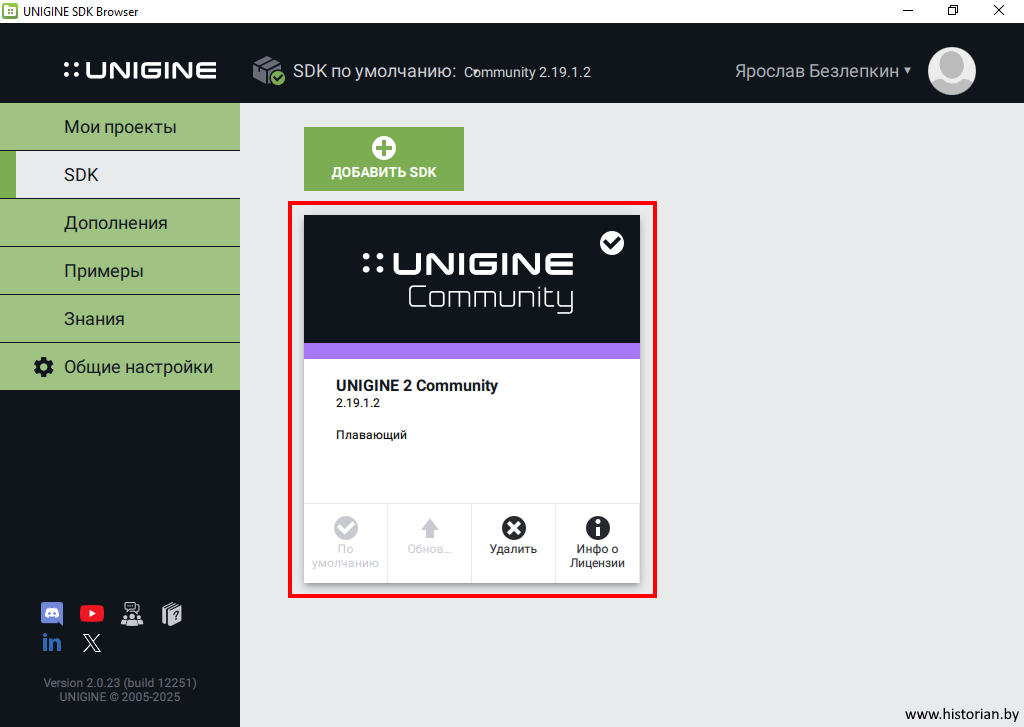
Task: Open Общие настройки settings
Action: coord(120,367)
